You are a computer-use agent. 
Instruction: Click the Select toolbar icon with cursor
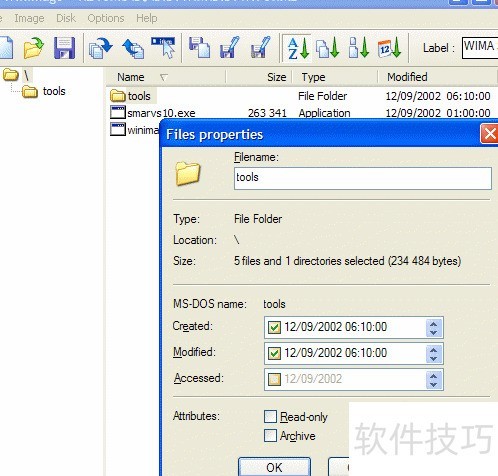point(163,48)
